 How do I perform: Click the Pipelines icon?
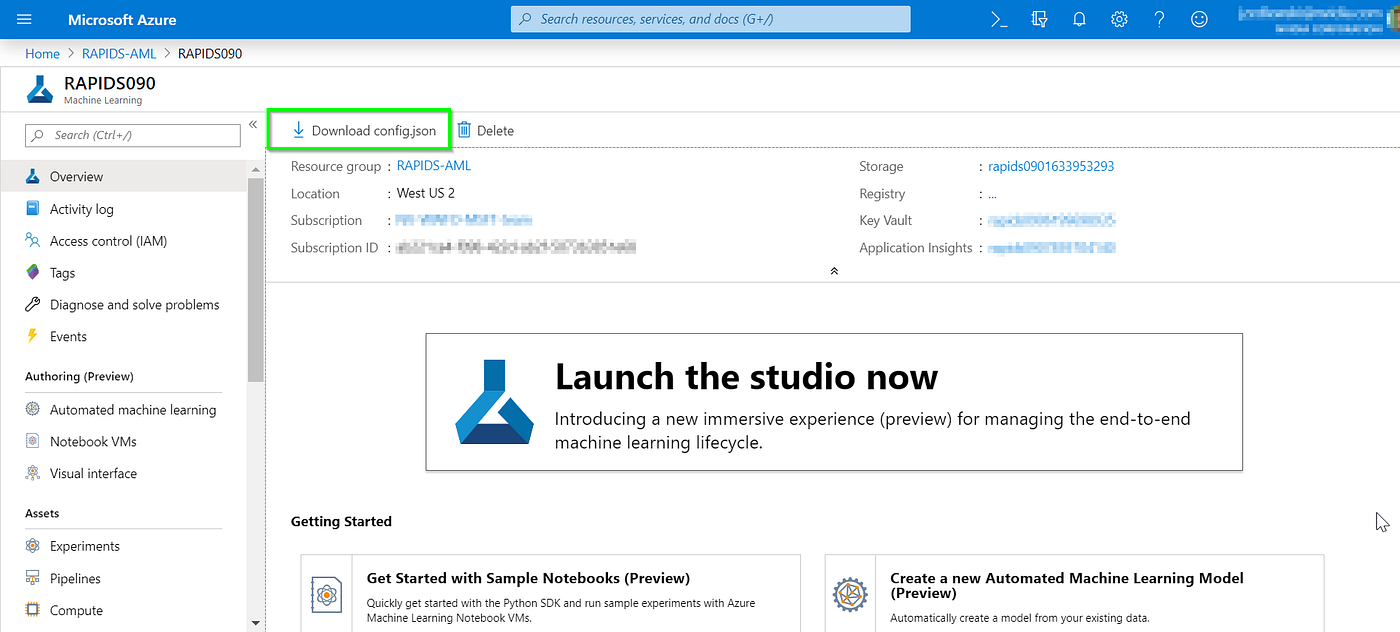[32, 578]
